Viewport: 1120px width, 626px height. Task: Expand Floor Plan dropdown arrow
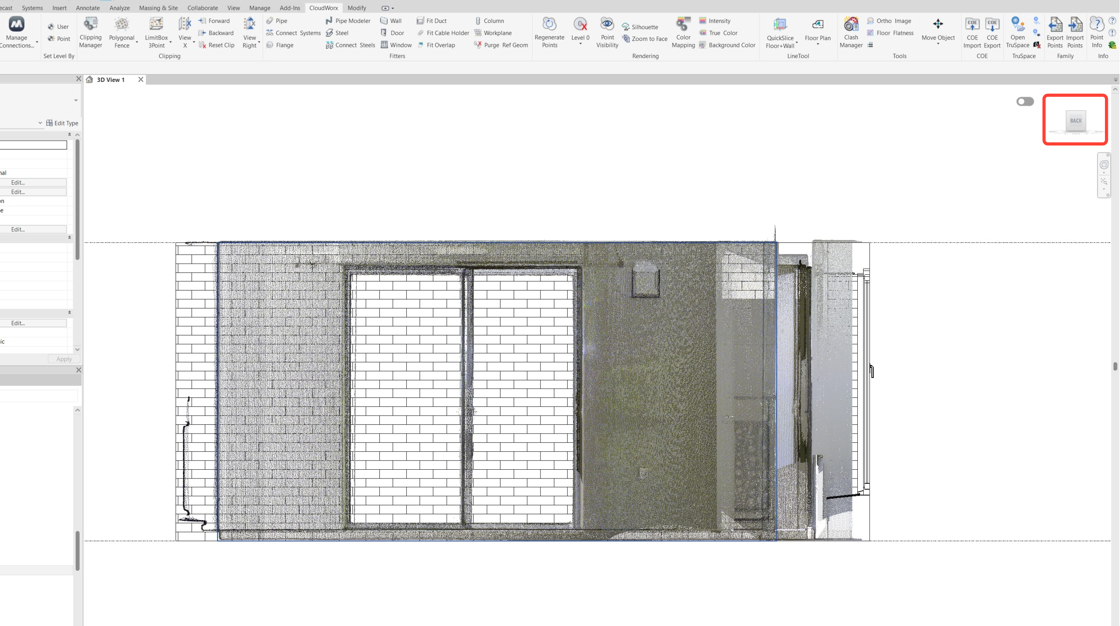(817, 44)
